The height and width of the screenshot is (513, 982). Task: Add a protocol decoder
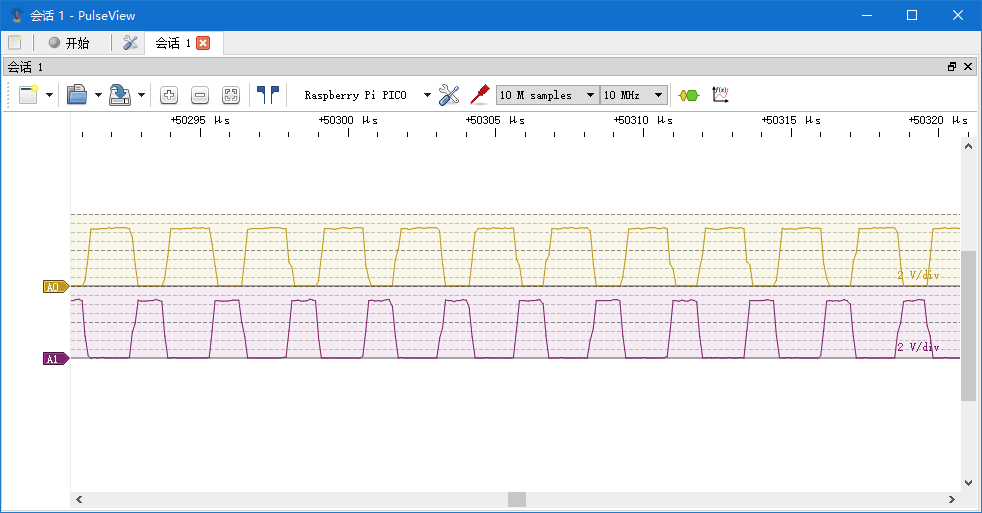[688, 95]
